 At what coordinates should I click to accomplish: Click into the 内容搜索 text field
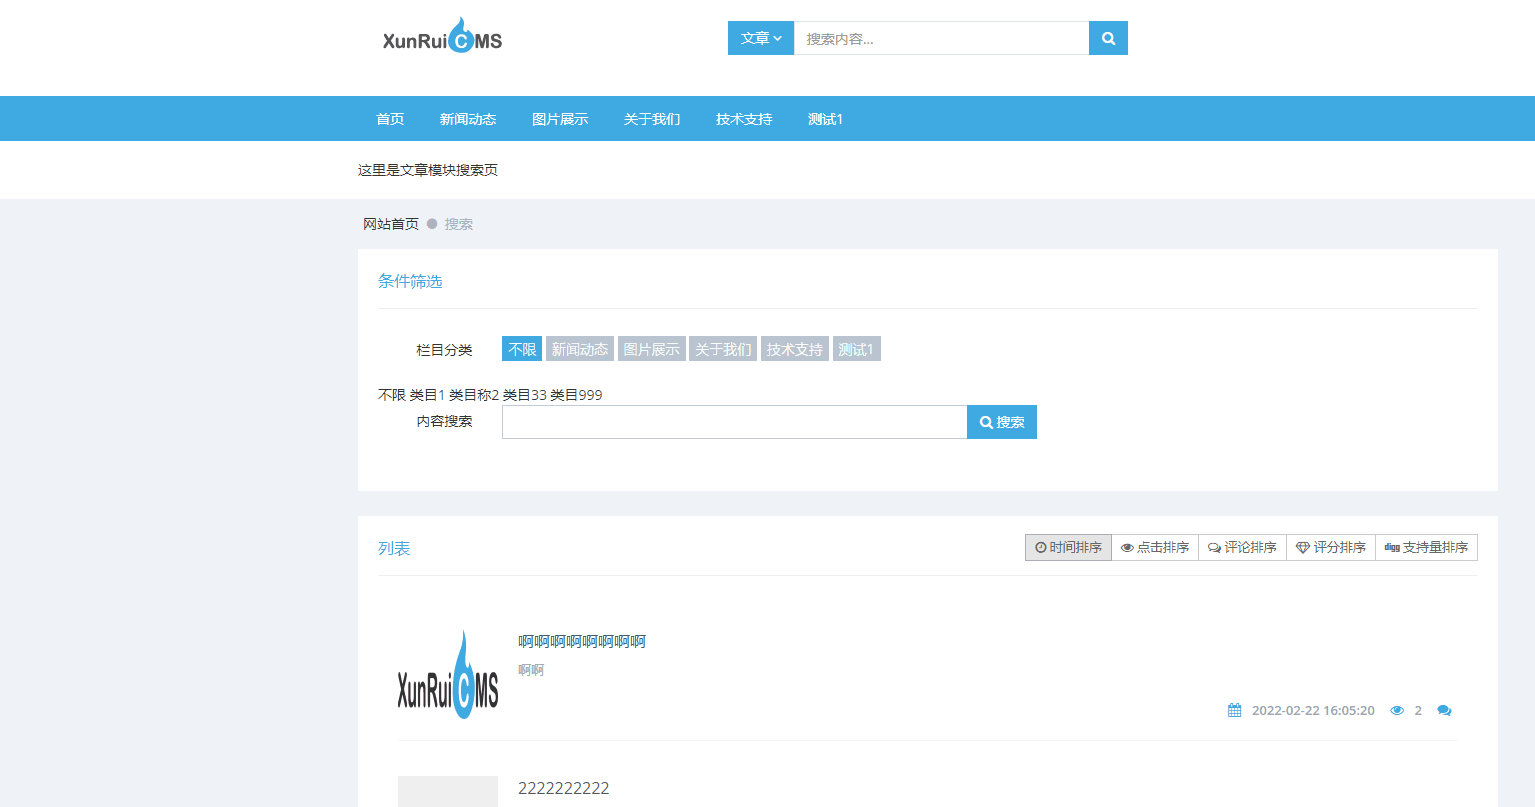[734, 422]
